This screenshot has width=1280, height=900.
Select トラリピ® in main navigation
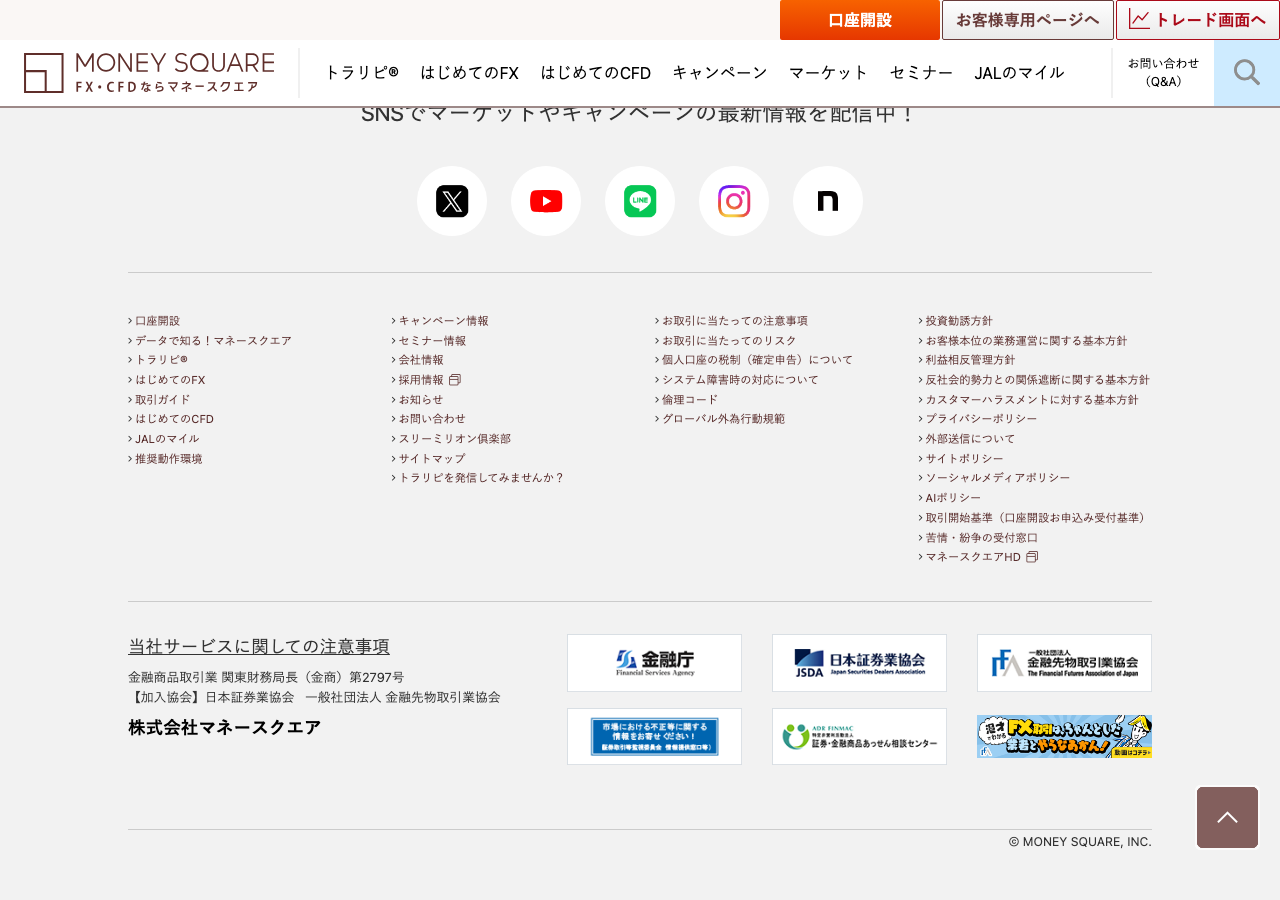(x=362, y=72)
